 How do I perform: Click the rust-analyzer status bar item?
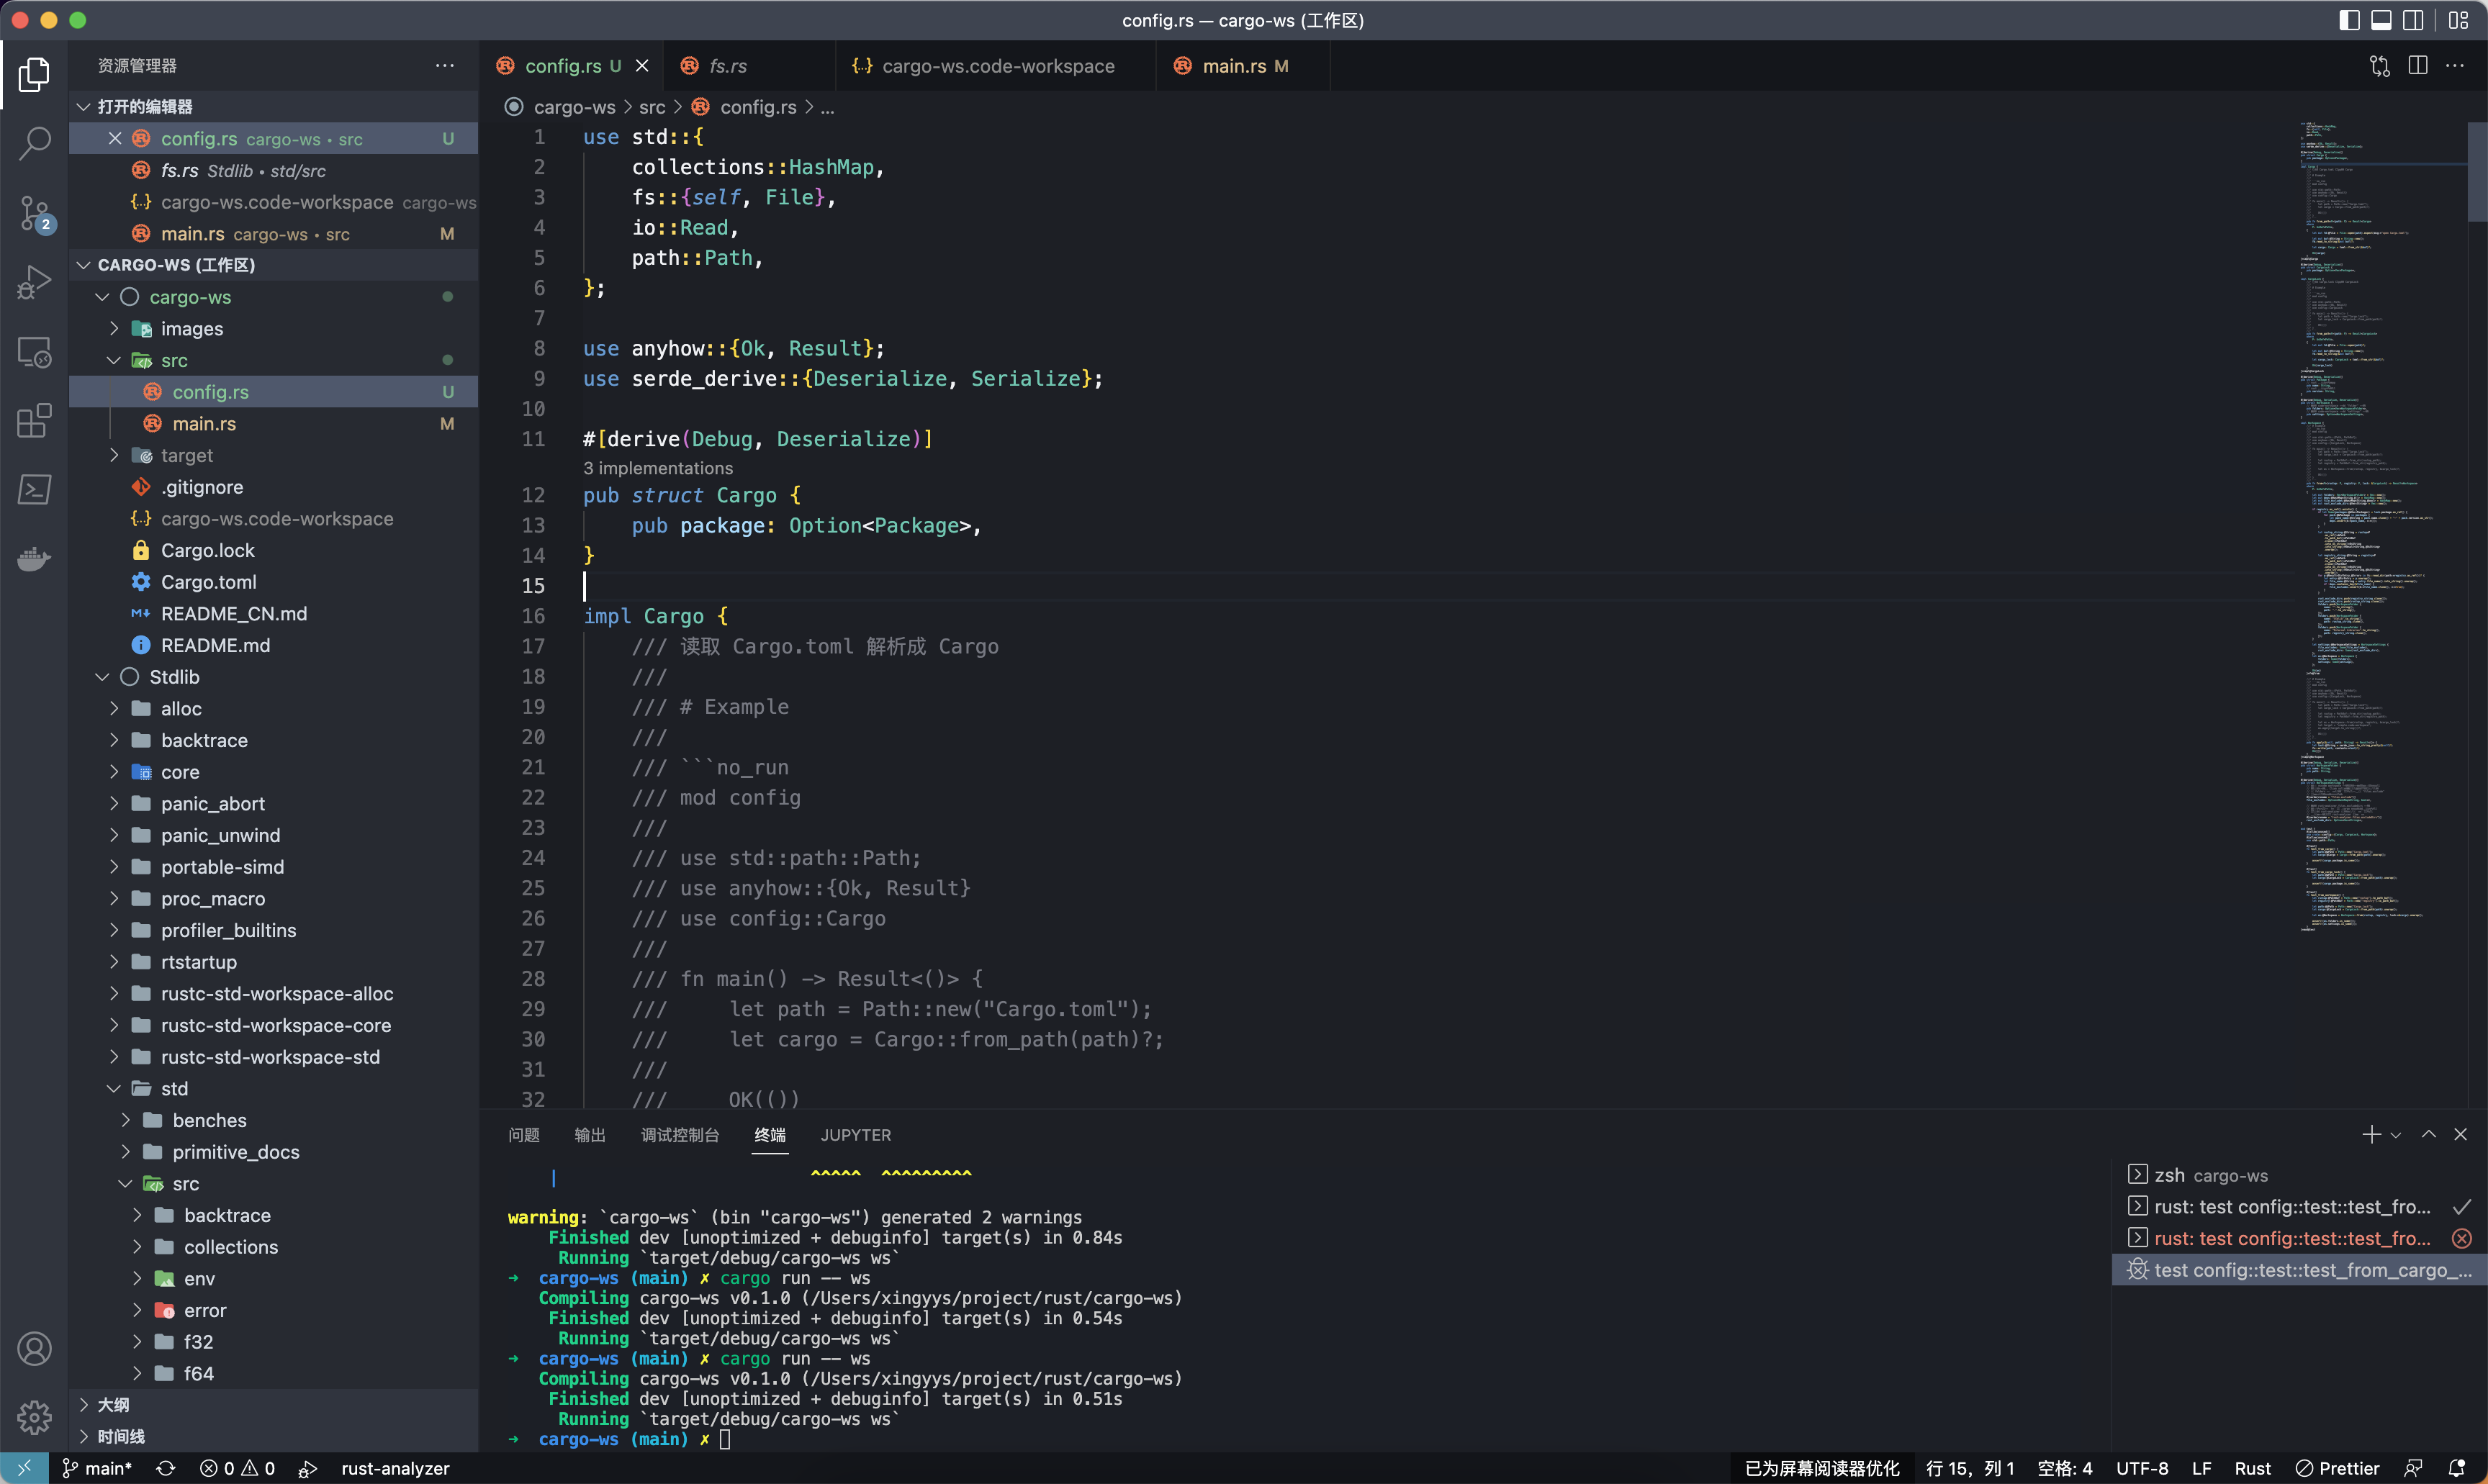(395, 1468)
